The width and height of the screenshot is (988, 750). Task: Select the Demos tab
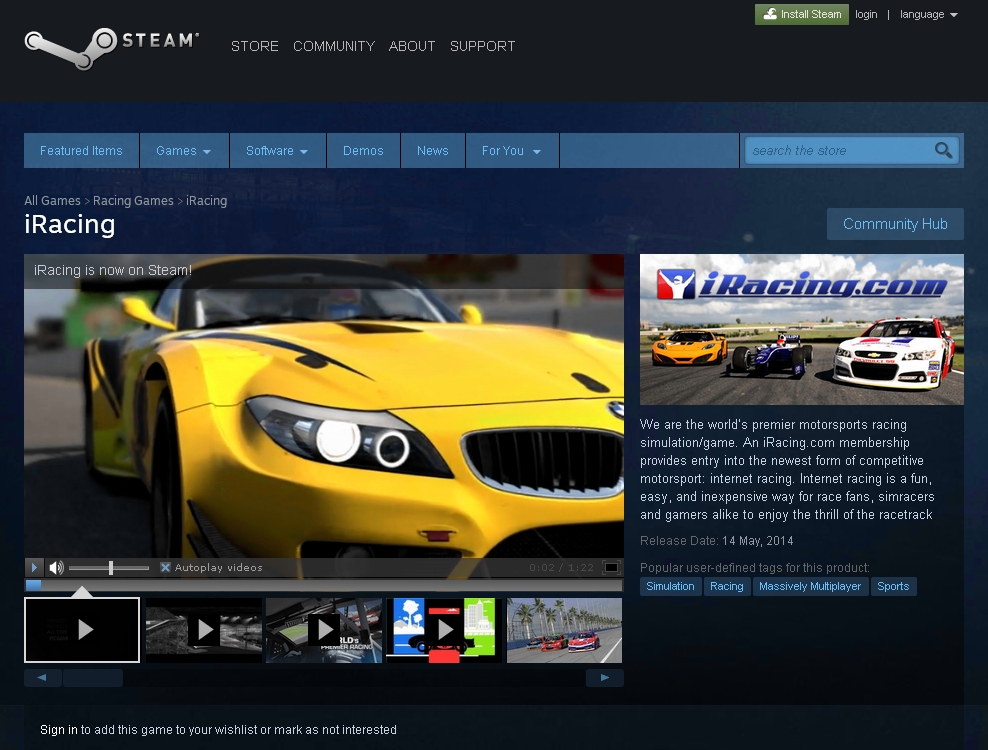coord(363,151)
